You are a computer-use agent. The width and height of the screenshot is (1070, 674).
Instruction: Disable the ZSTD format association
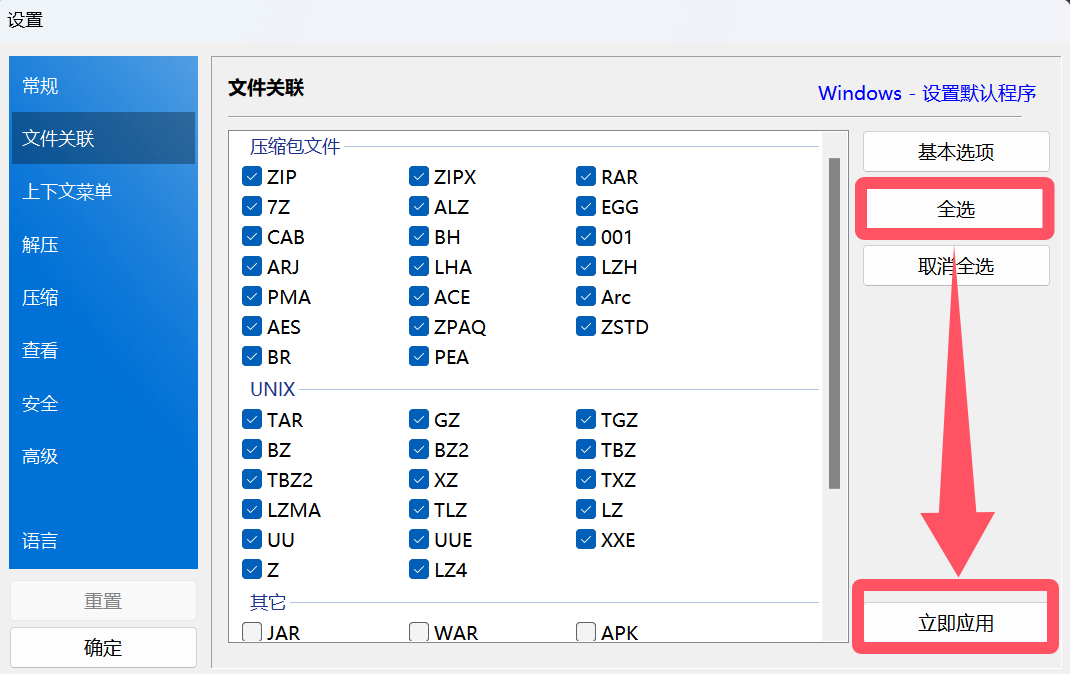586,327
